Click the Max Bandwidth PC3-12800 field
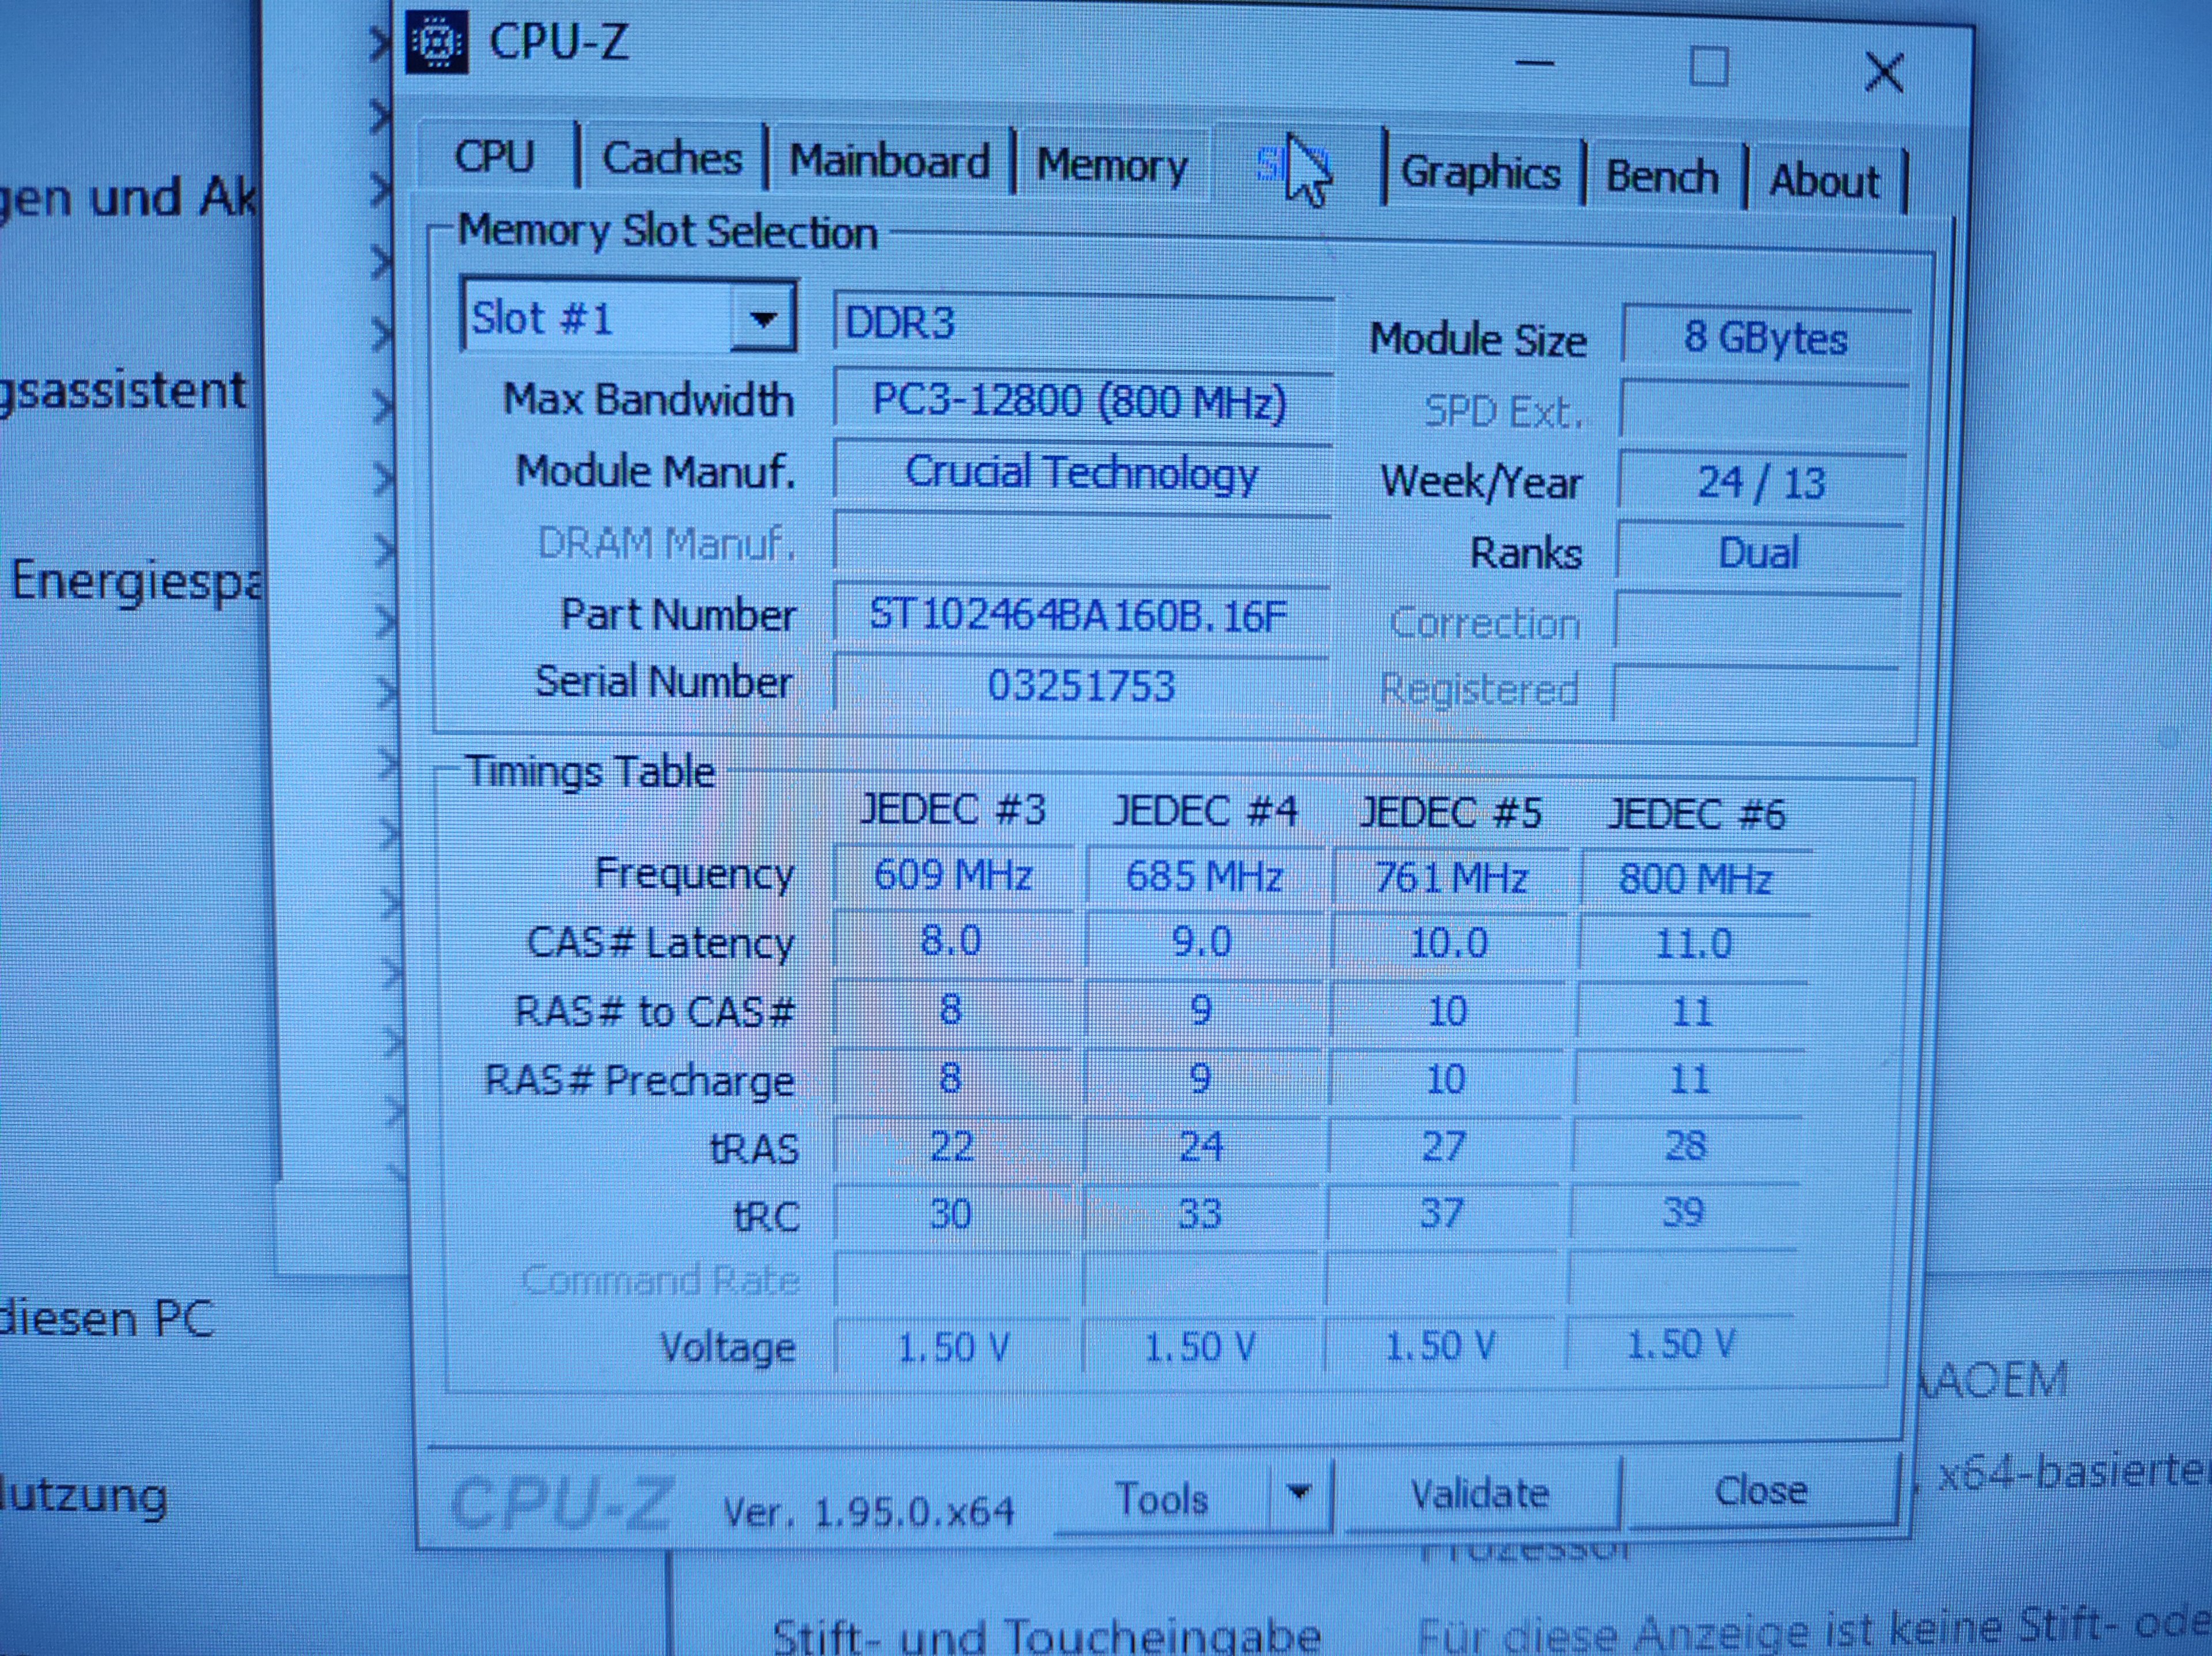 click(1080, 402)
